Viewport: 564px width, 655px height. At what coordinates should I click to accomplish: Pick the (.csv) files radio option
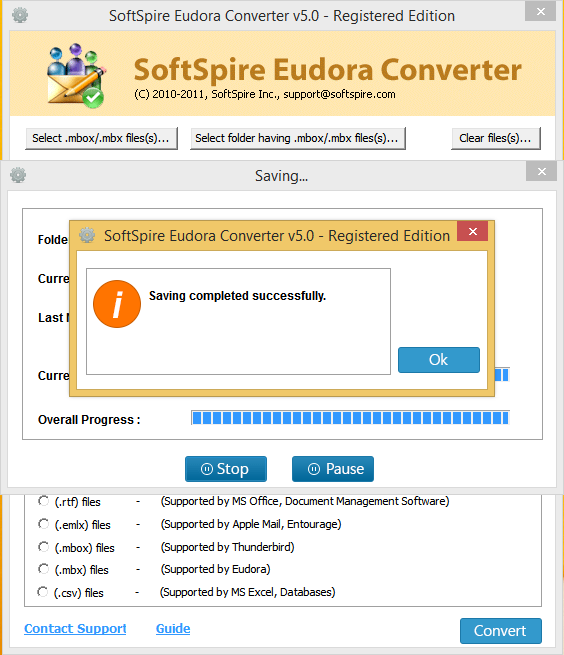tap(42, 592)
